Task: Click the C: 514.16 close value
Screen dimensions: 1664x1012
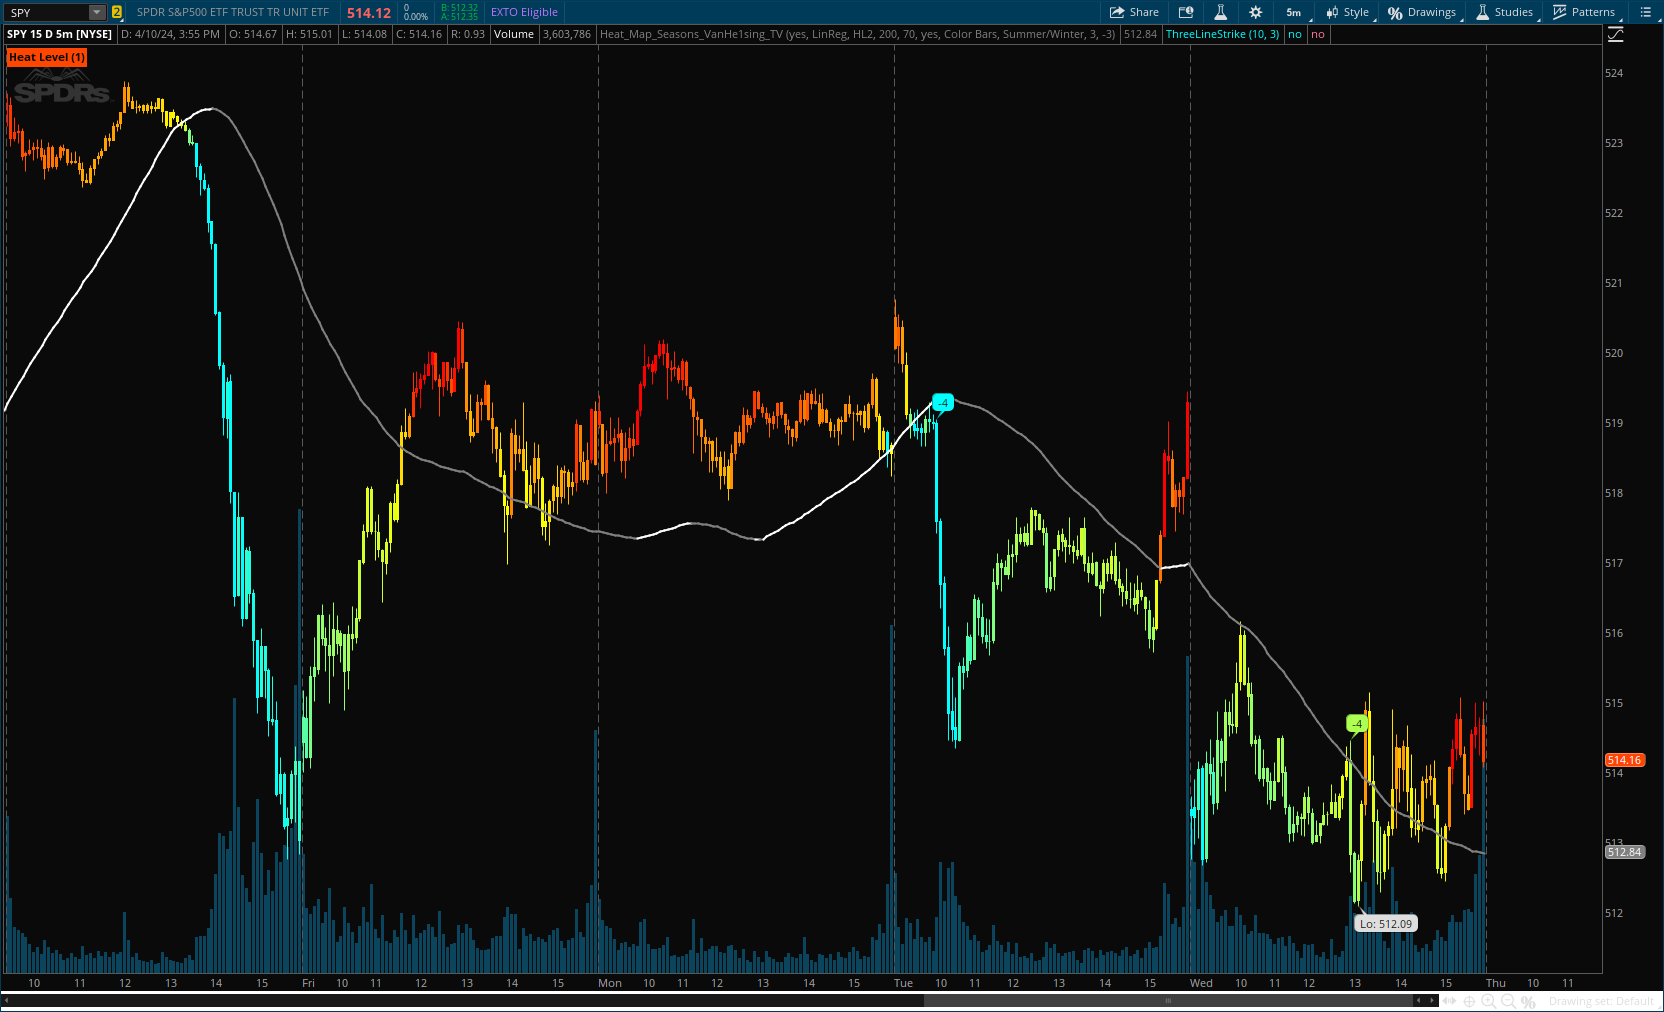Action: [419, 34]
